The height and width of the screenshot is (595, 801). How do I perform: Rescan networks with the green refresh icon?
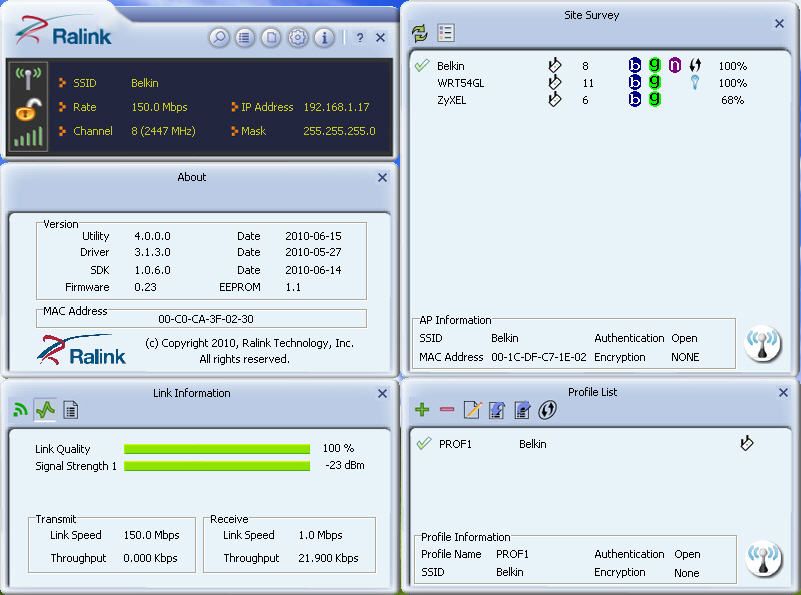419,31
